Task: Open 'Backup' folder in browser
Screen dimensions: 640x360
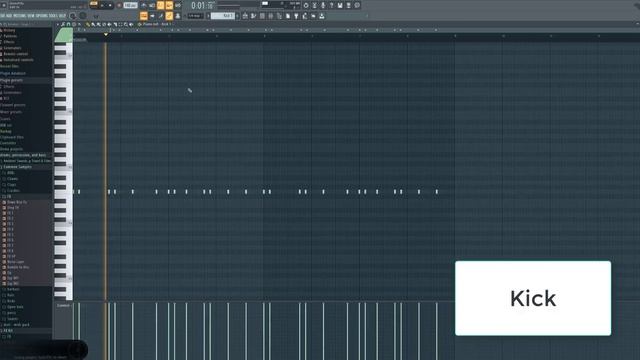Action: click(6, 131)
